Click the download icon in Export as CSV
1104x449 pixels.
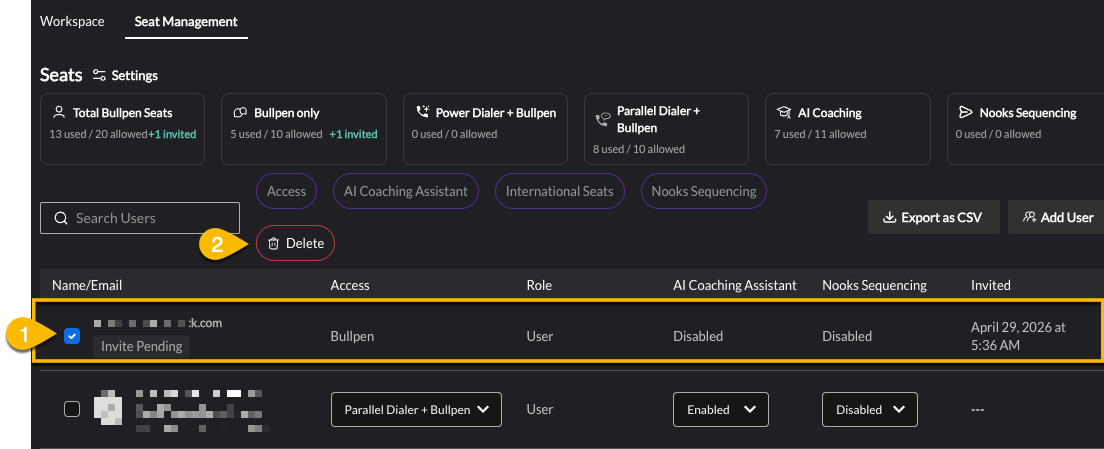pos(889,217)
